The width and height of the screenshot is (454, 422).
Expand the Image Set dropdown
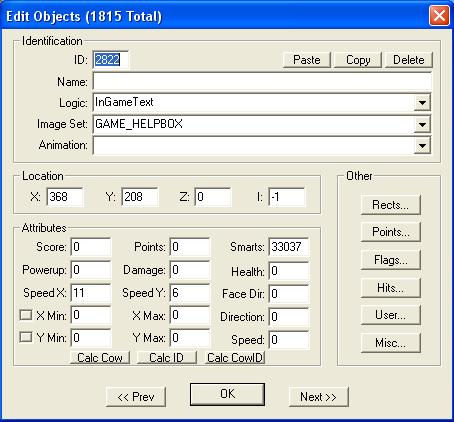tap(422, 124)
